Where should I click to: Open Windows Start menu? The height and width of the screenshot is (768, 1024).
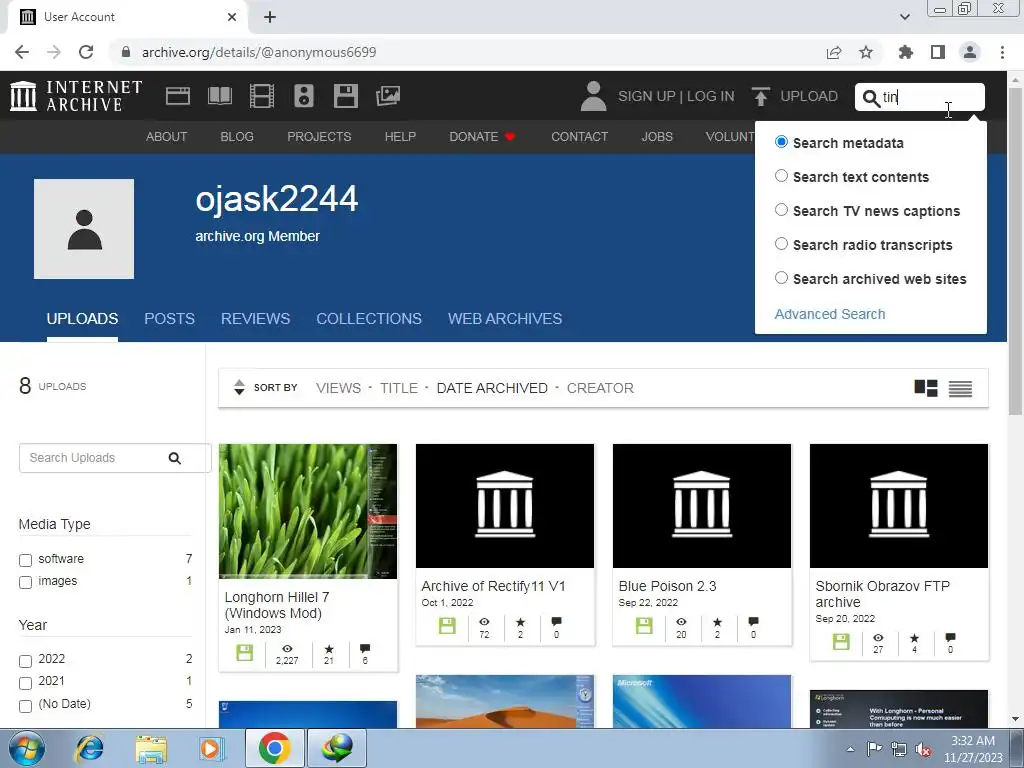[27, 748]
